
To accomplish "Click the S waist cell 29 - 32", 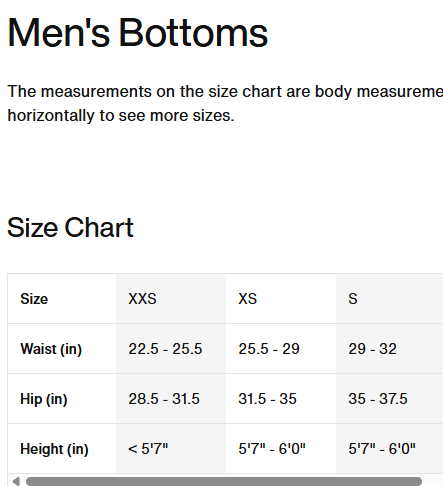I will coord(390,349).
